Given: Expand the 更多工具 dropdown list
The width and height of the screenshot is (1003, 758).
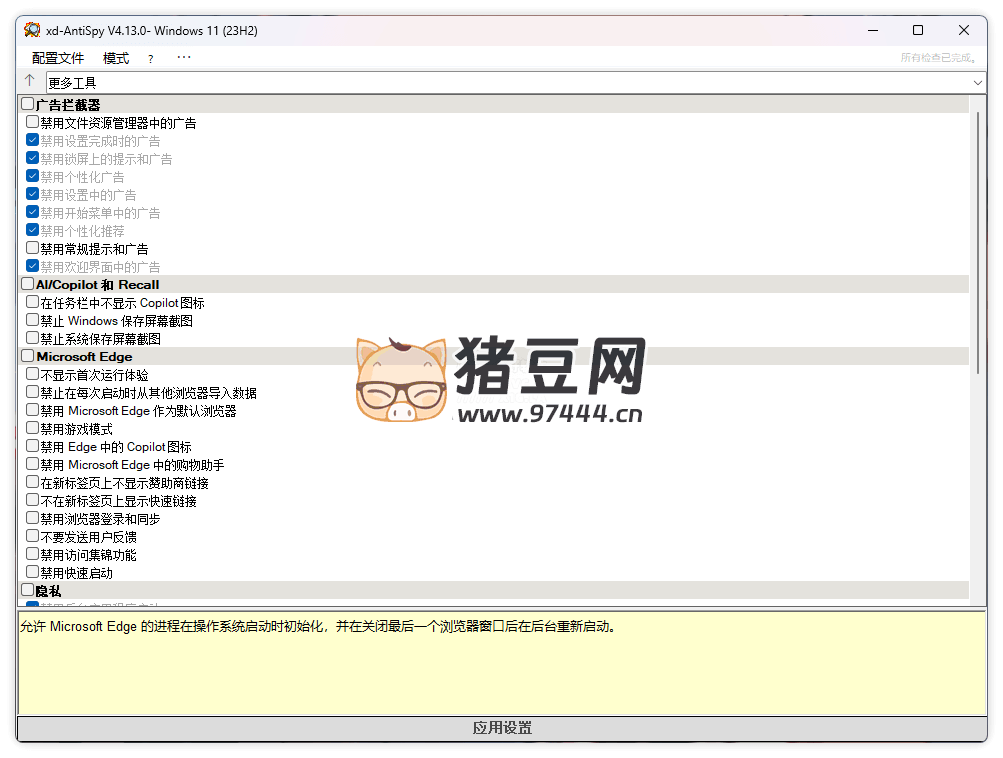Looking at the screenshot, I should [977, 83].
